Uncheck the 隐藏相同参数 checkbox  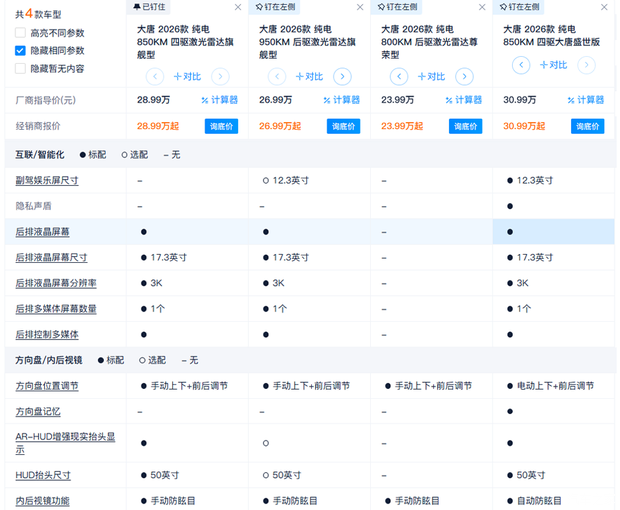pyautogui.click(x=20, y=51)
